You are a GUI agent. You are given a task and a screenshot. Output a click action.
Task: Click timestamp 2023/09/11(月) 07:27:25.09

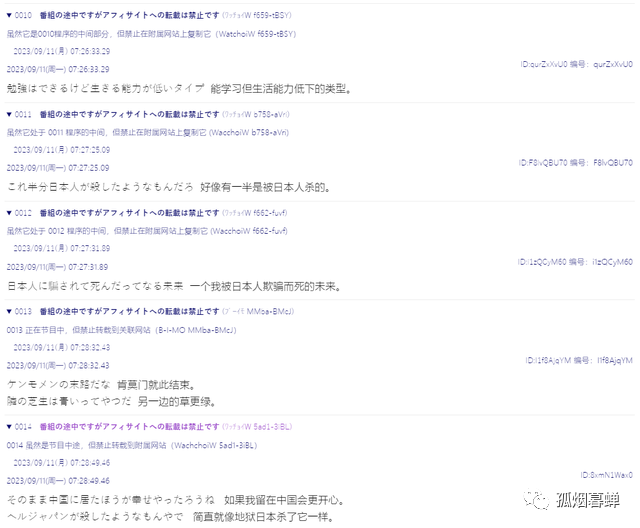click(62, 150)
